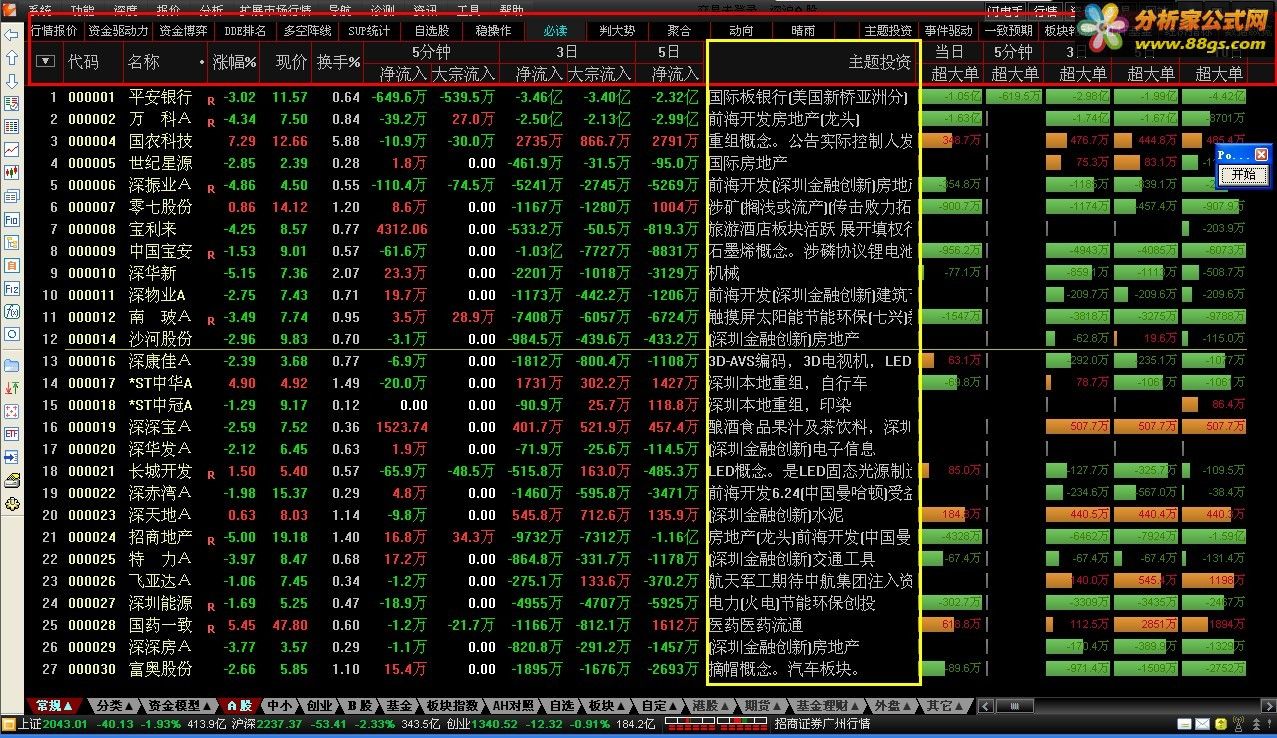1277x738 pixels.
Task: Click the 创业 index value 1340.52
Action: pos(495,724)
